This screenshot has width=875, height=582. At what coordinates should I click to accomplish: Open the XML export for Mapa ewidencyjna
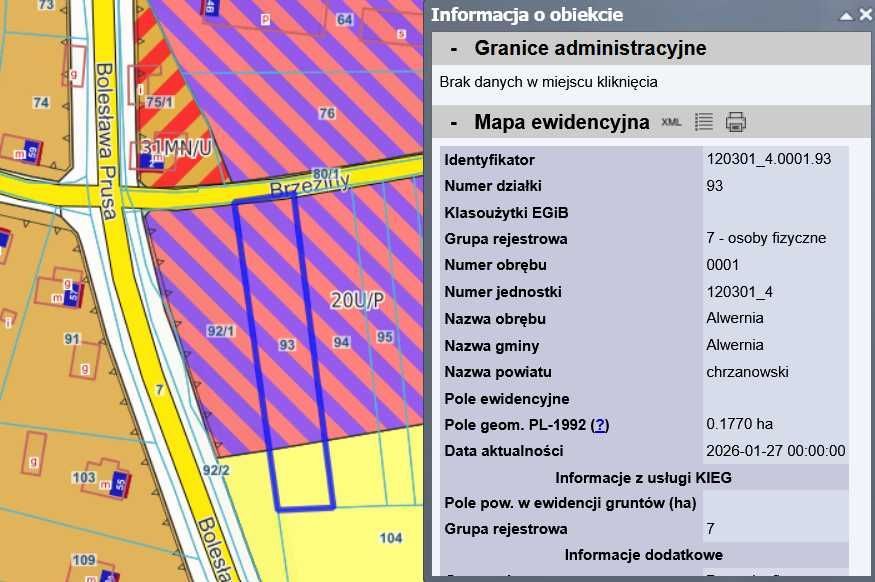tap(672, 122)
